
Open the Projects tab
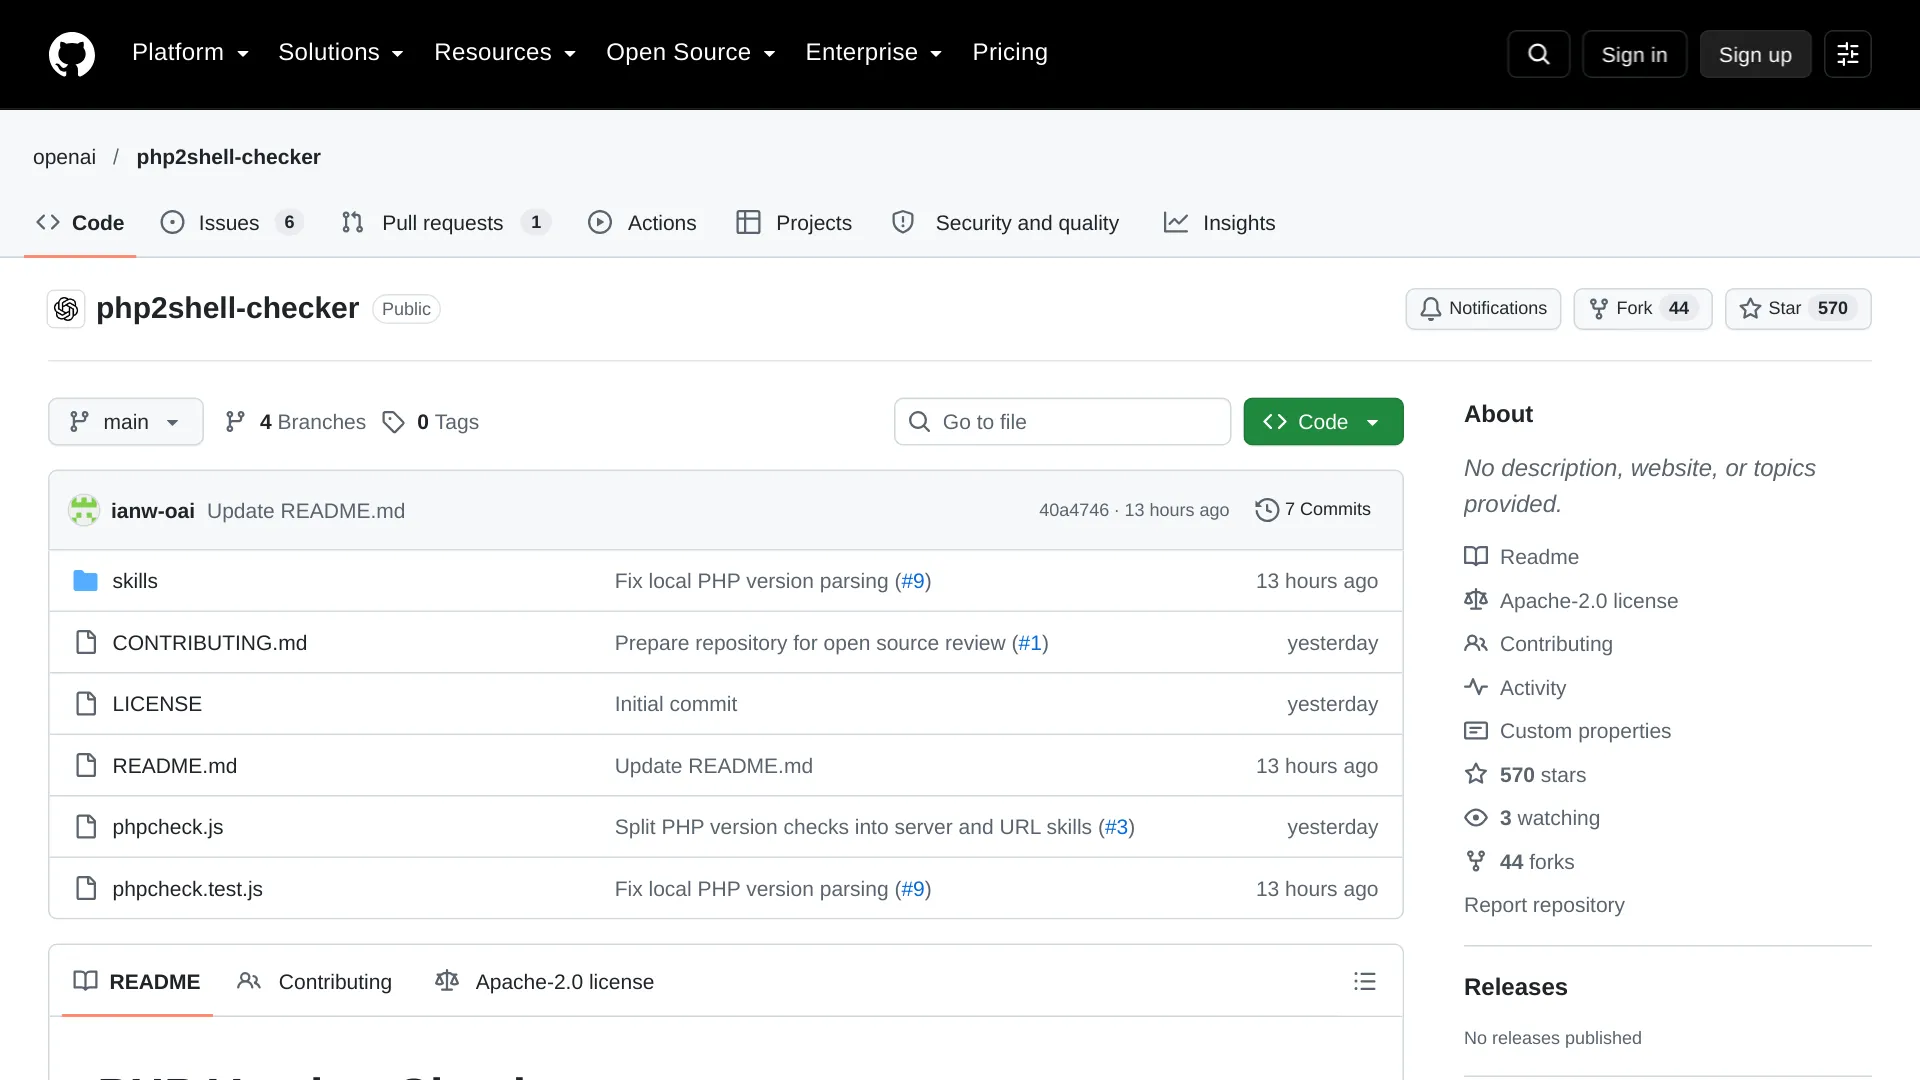click(x=794, y=223)
